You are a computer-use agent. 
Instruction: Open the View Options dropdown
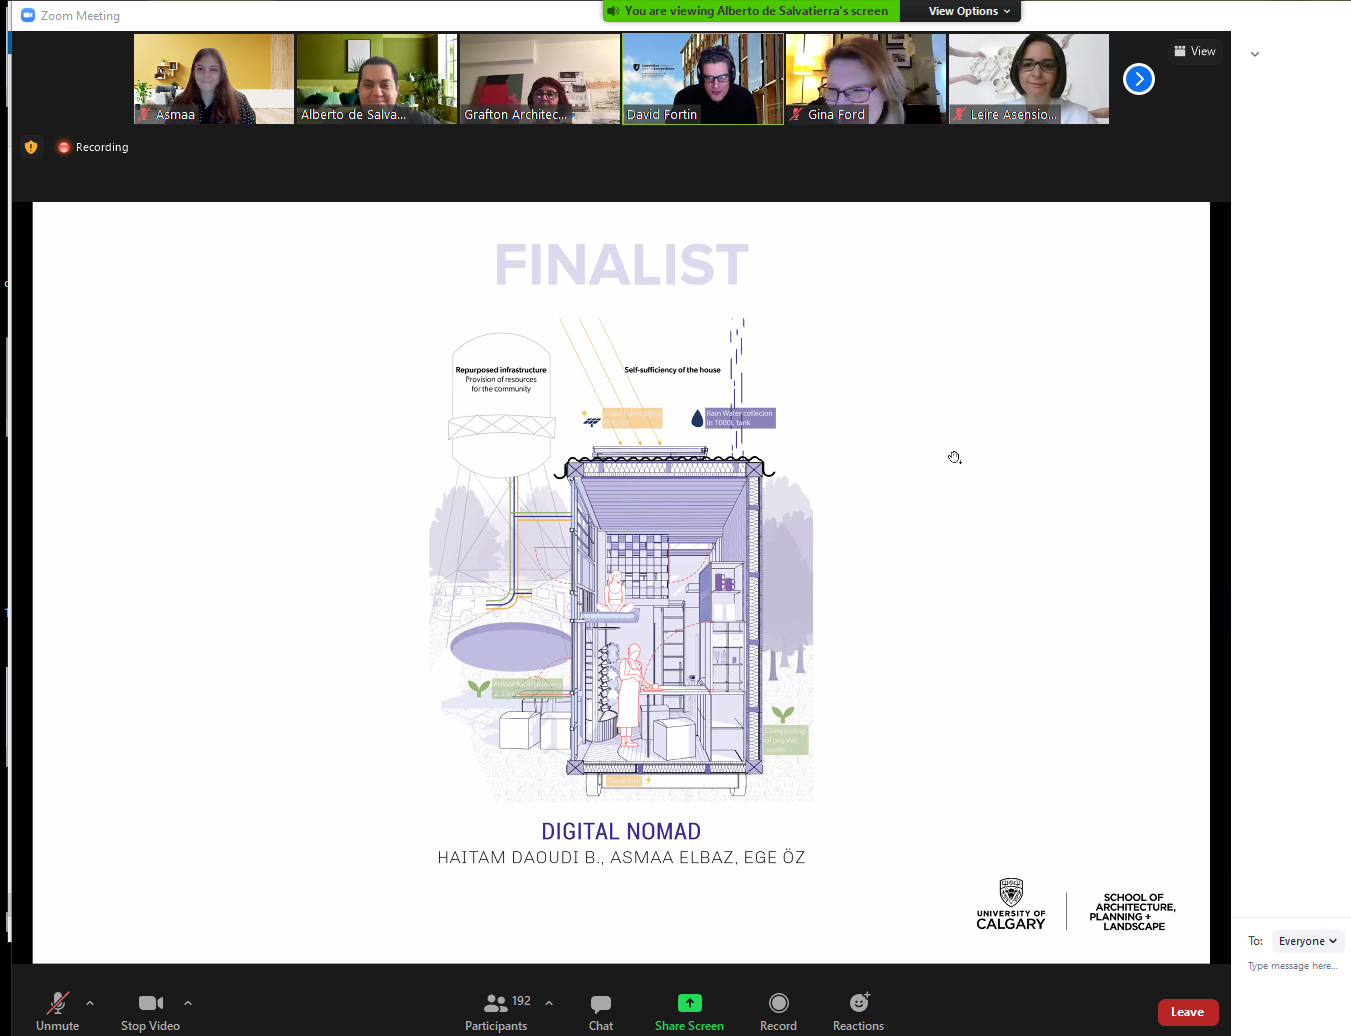click(x=968, y=11)
